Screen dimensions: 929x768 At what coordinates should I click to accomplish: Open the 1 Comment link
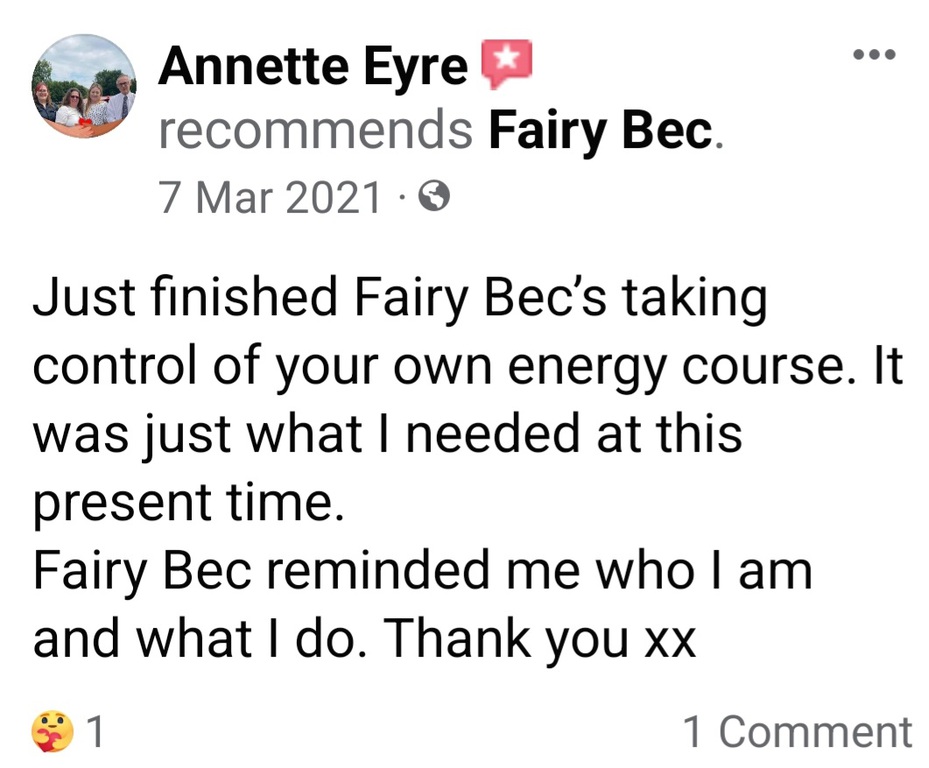click(x=797, y=732)
